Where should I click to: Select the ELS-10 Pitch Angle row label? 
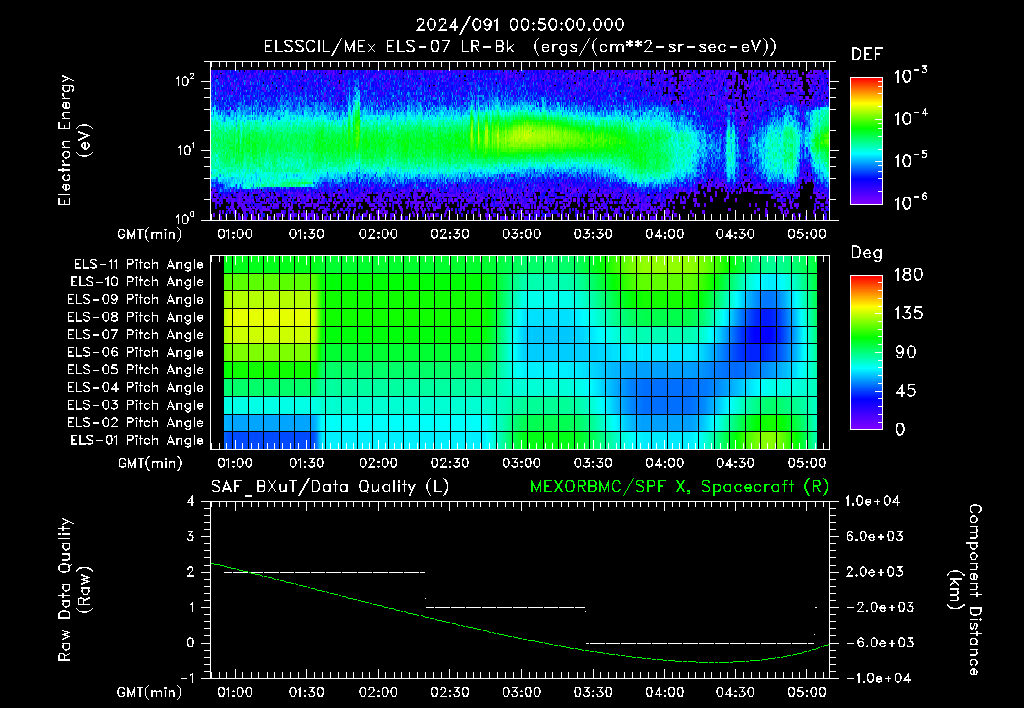137,282
